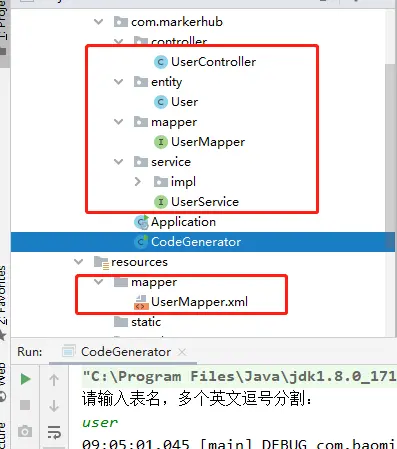Collapse the entity folder chevron
This screenshot has height=449, width=397.
point(119,82)
